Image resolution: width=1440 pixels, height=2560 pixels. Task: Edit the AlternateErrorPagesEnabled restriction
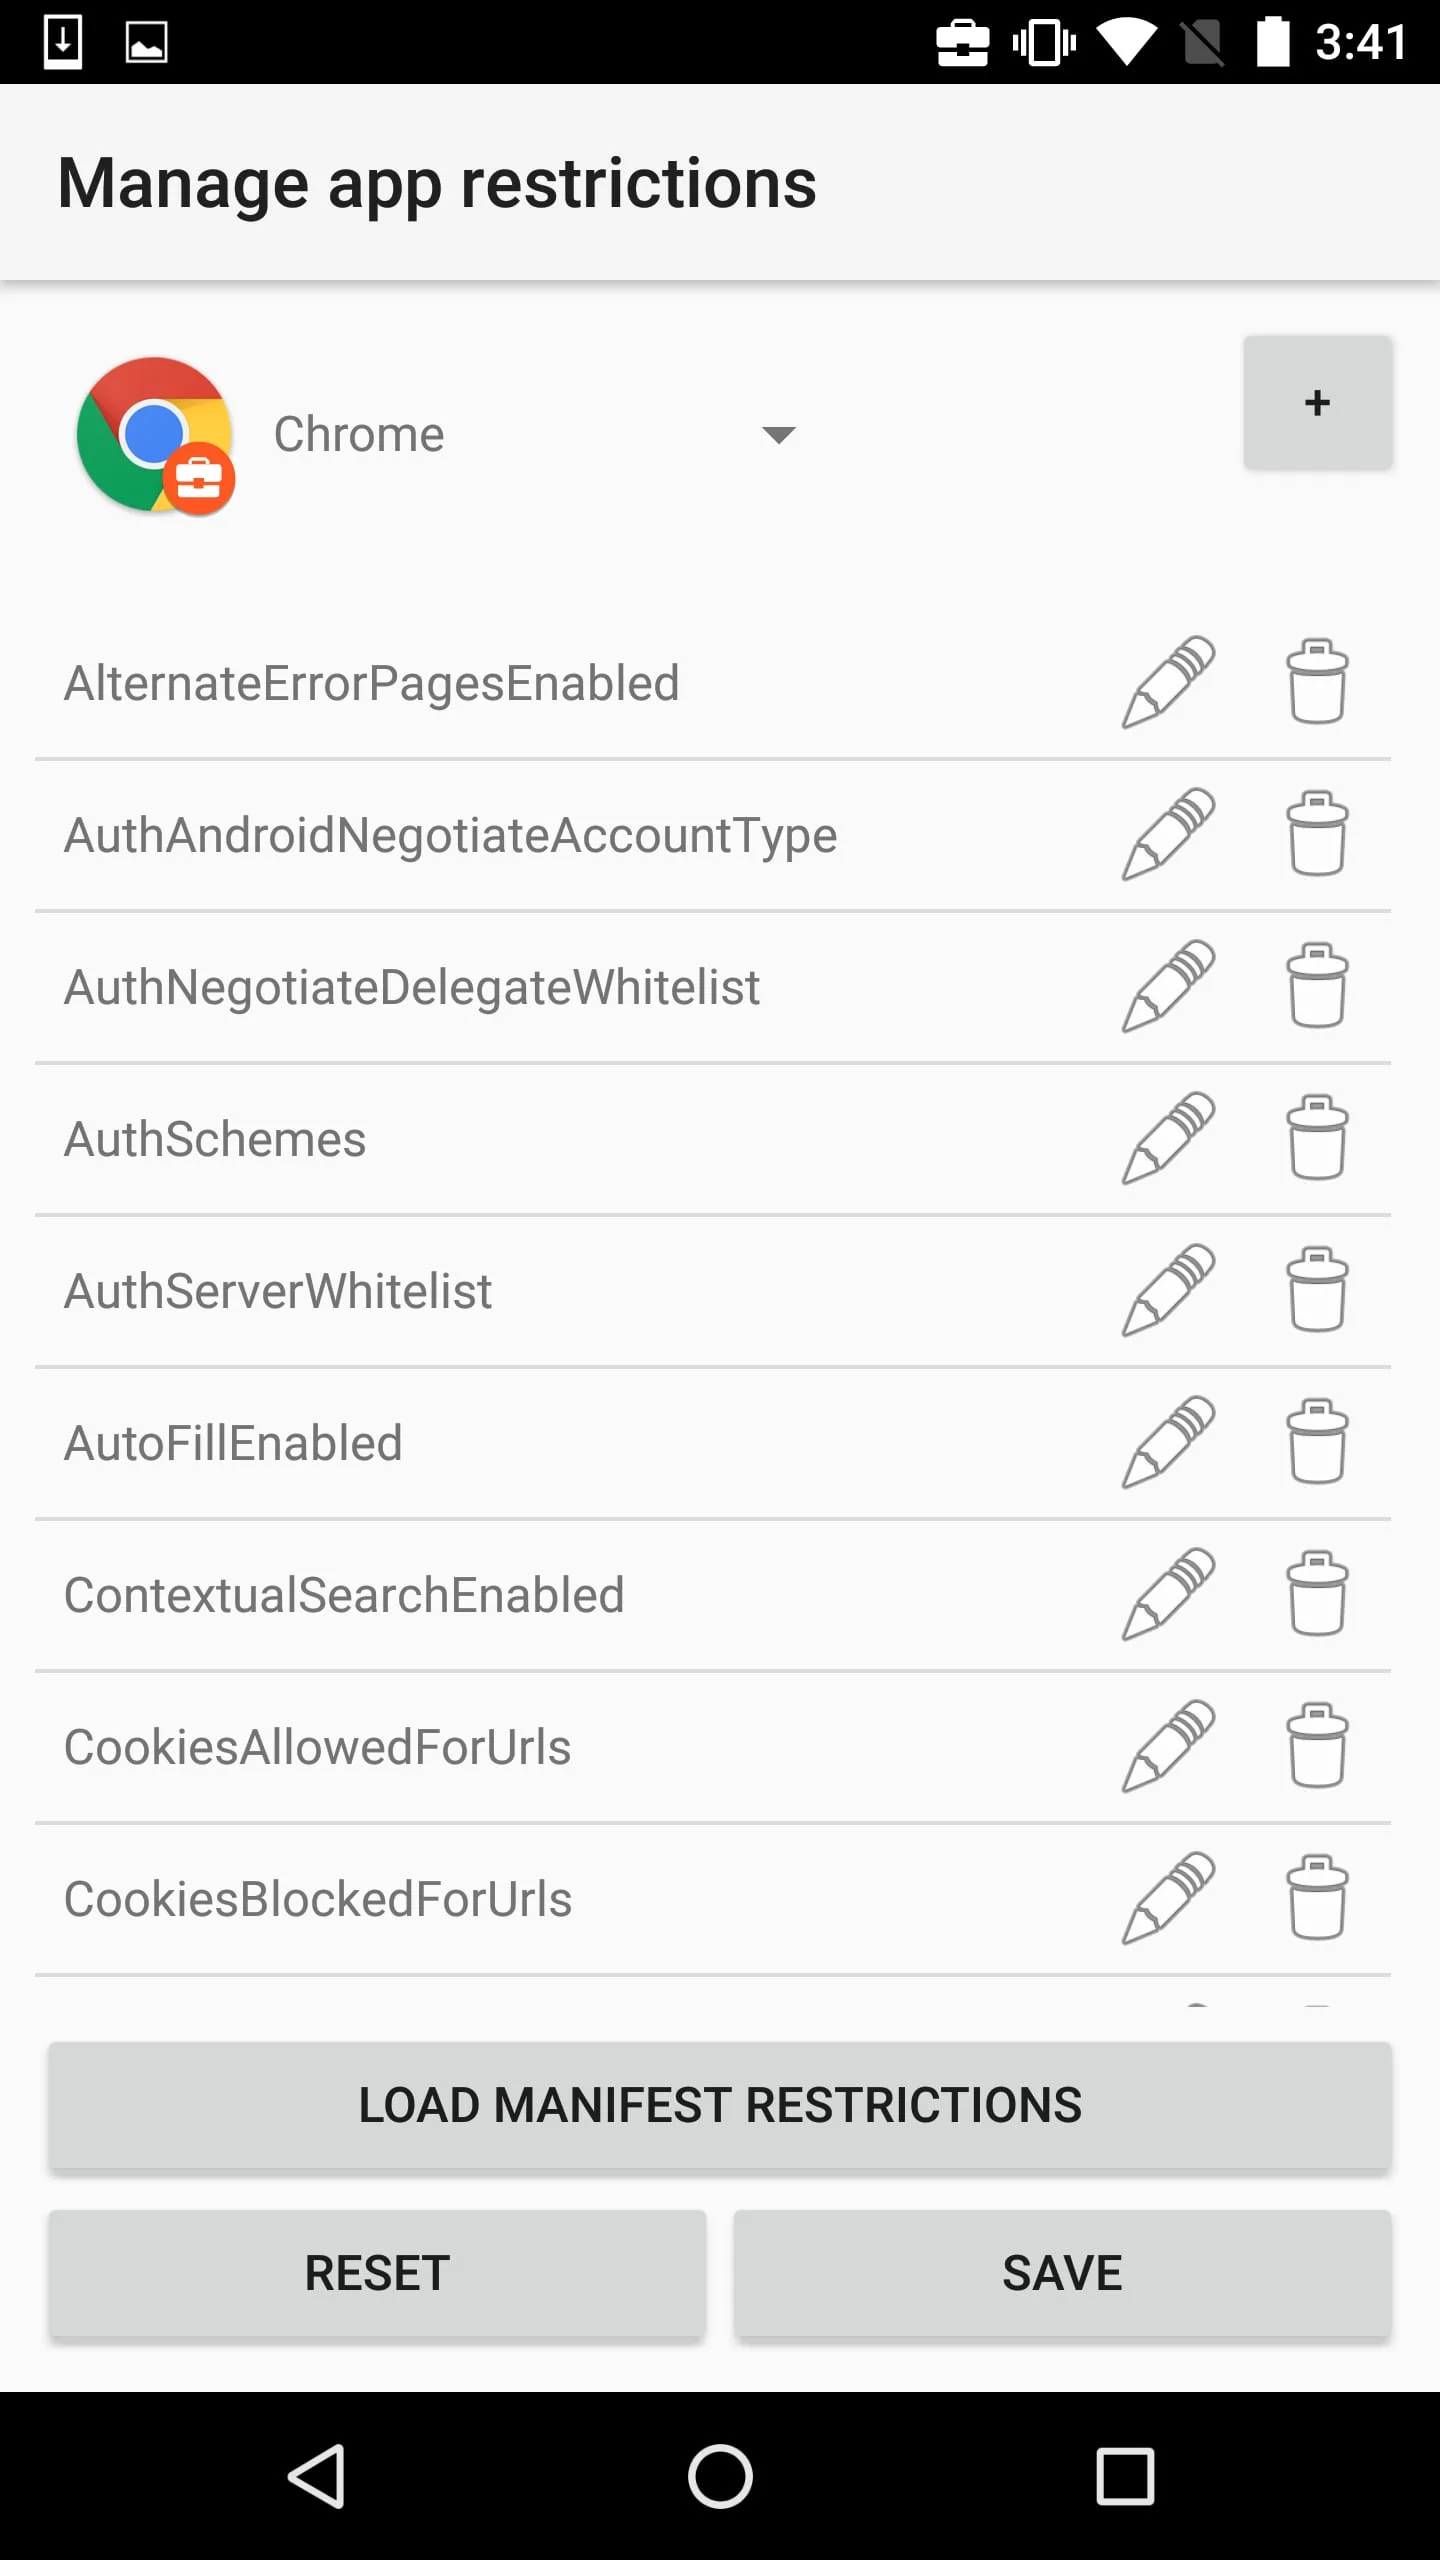click(x=1167, y=683)
